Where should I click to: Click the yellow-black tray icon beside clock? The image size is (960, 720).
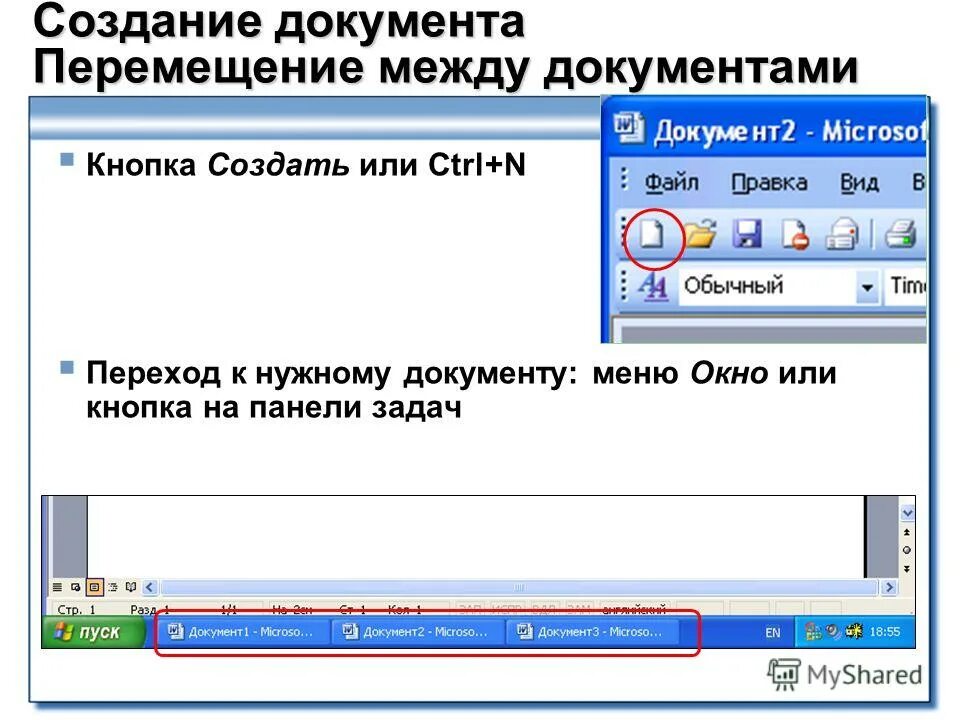[853, 631]
